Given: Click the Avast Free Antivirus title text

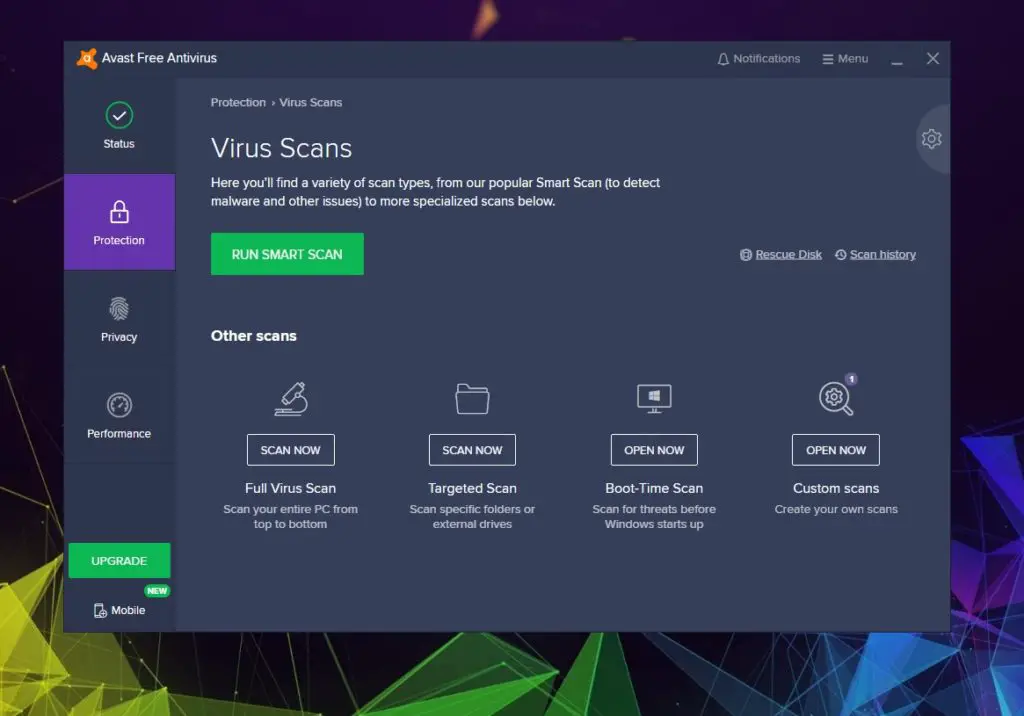Looking at the screenshot, I should point(159,58).
